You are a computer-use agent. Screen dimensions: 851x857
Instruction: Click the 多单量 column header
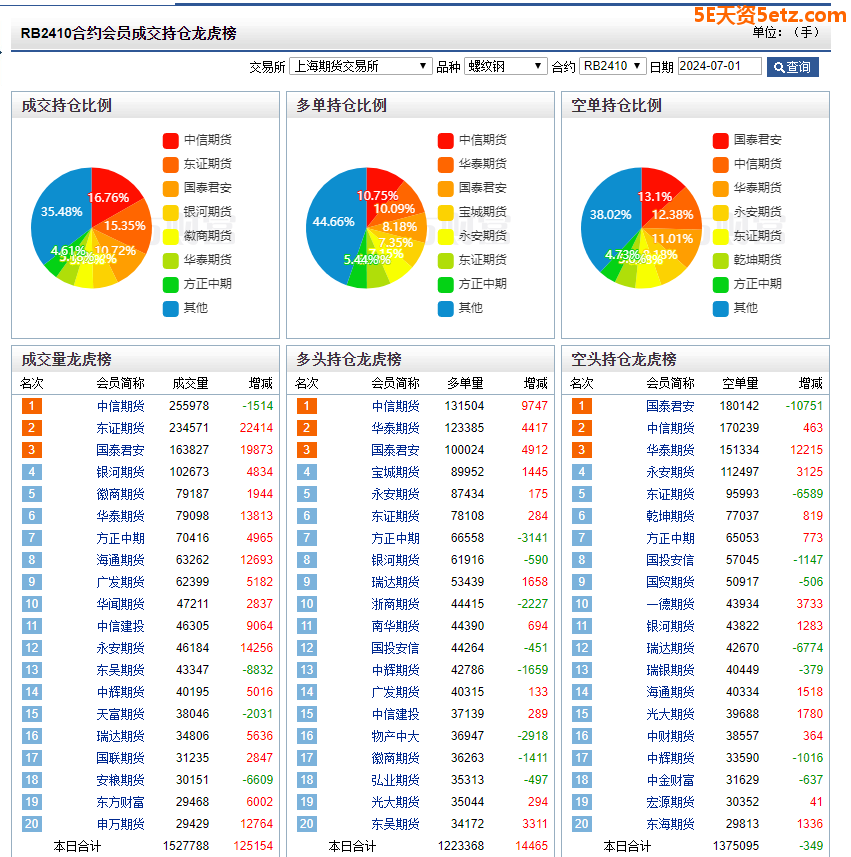pos(465,384)
